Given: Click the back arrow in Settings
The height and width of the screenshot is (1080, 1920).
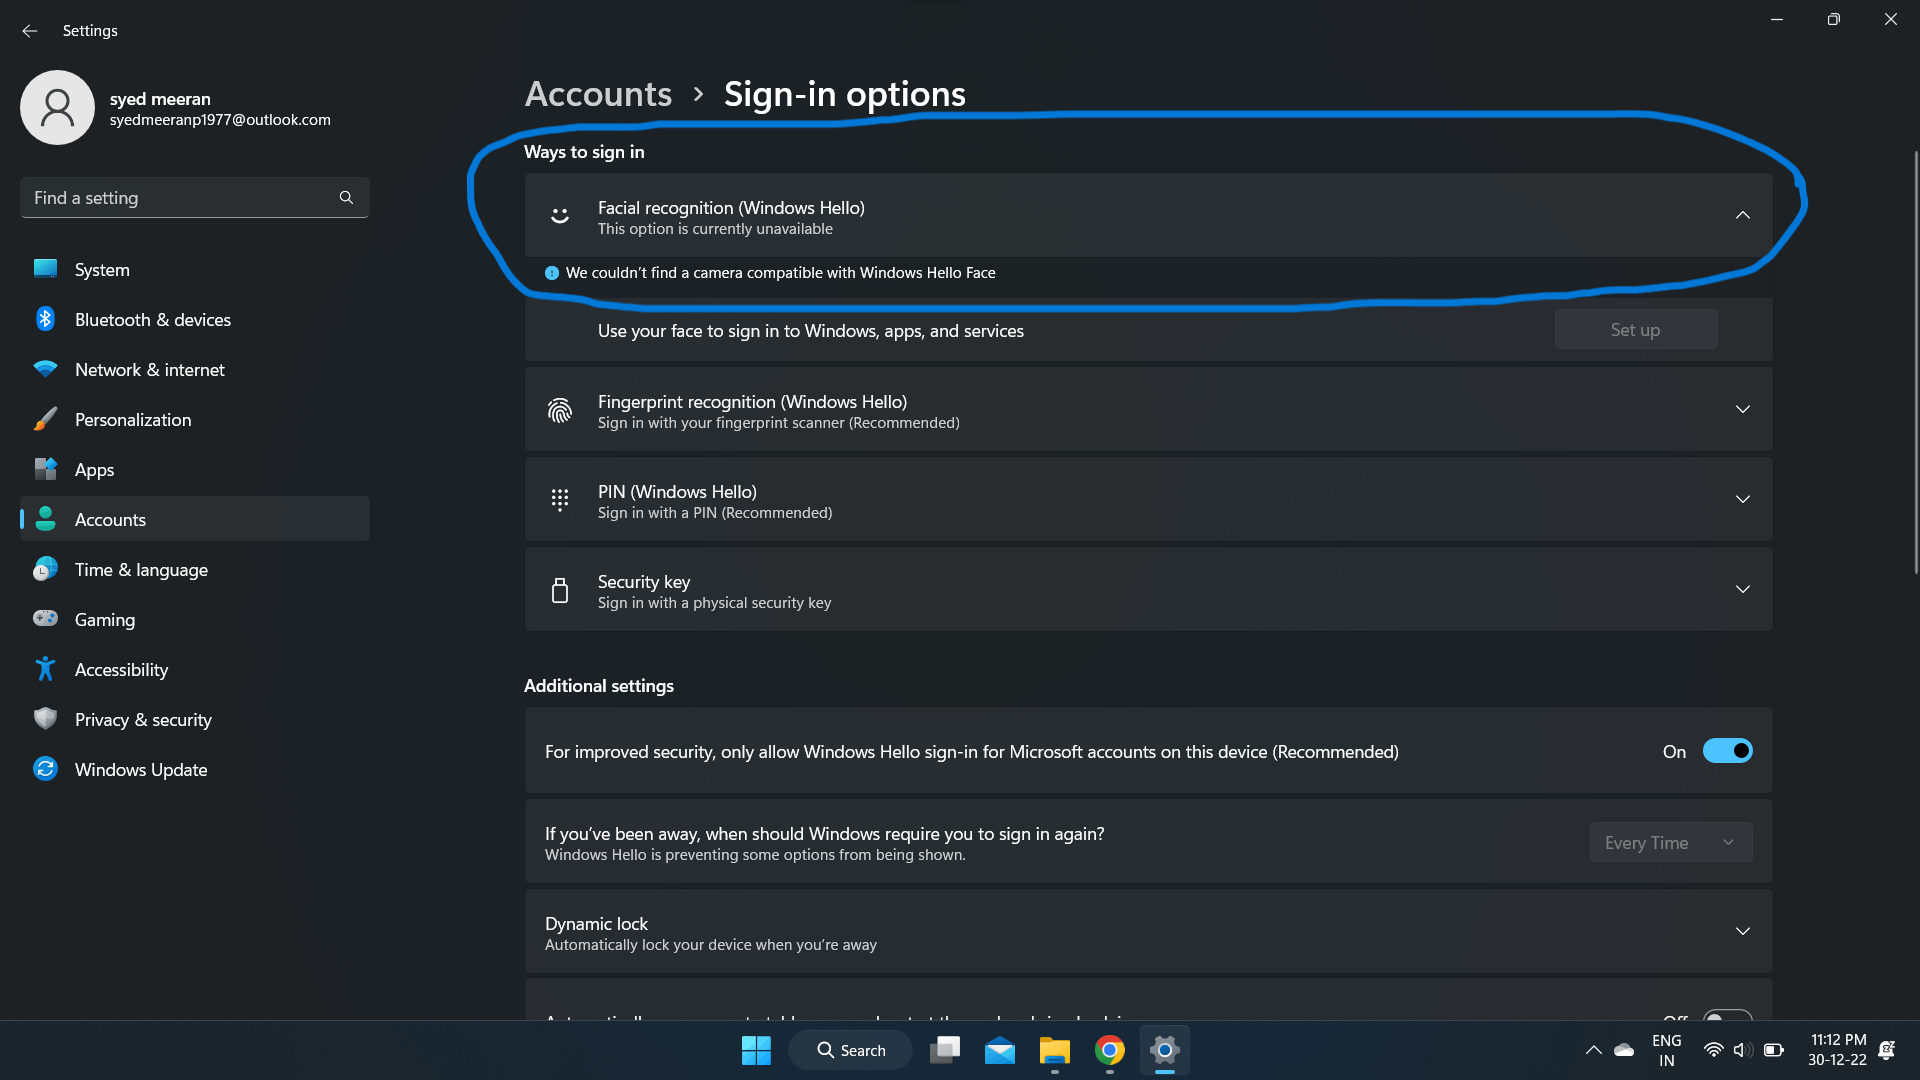Looking at the screenshot, I should tap(29, 31).
